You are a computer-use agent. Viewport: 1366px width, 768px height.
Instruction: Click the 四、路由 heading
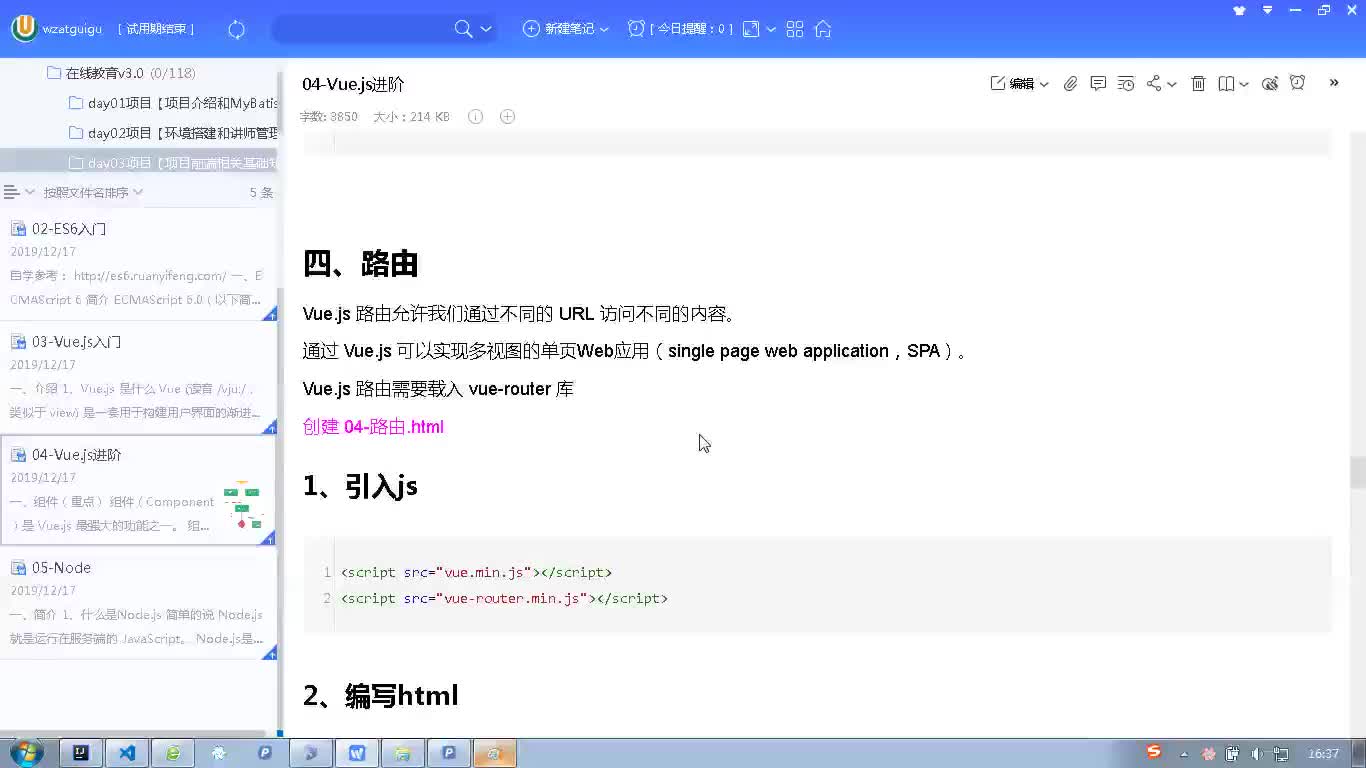click(360, 264)
